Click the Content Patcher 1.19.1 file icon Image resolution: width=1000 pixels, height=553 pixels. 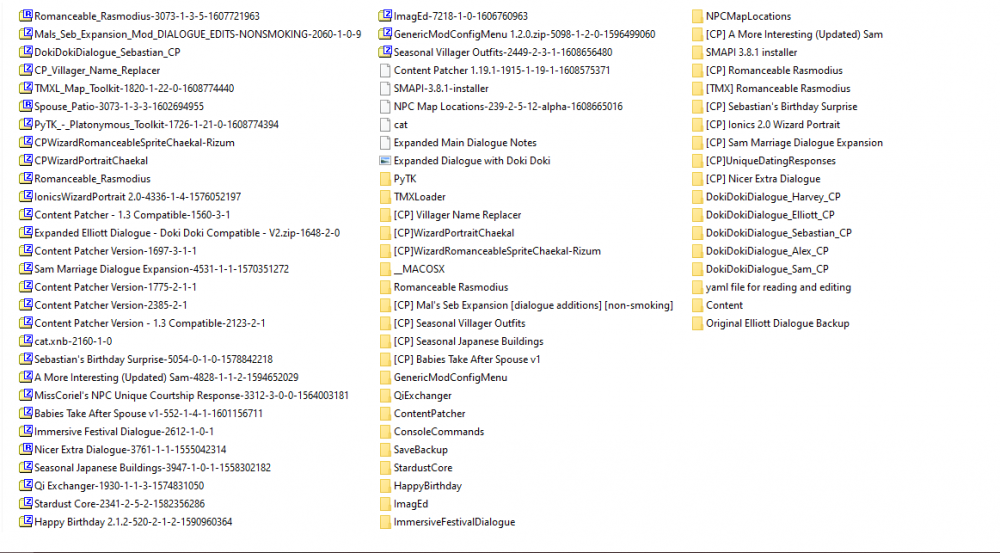pyautogui.click(x=385, y=70)
